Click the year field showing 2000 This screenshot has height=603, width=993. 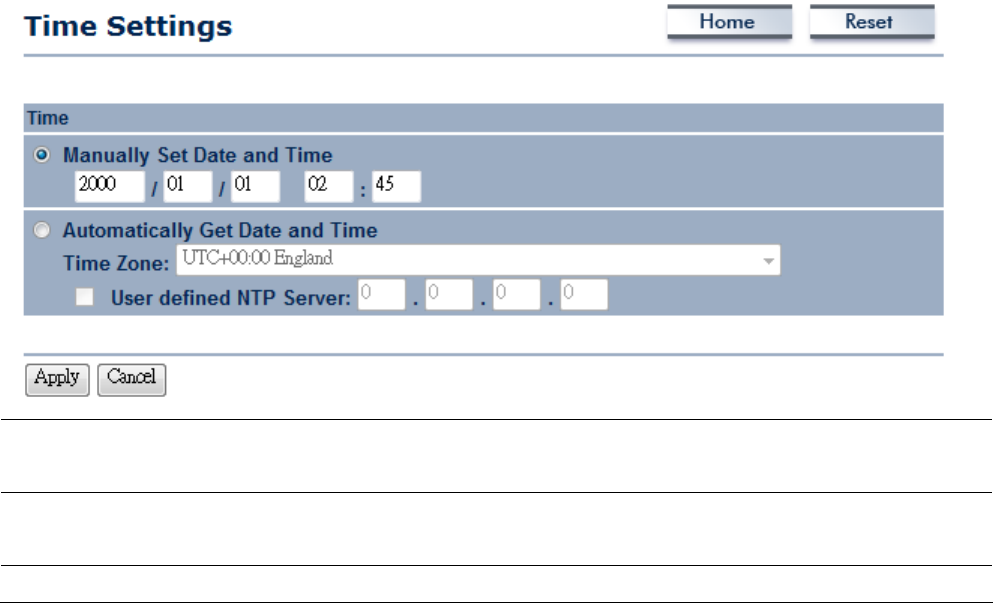click(110, 186)
